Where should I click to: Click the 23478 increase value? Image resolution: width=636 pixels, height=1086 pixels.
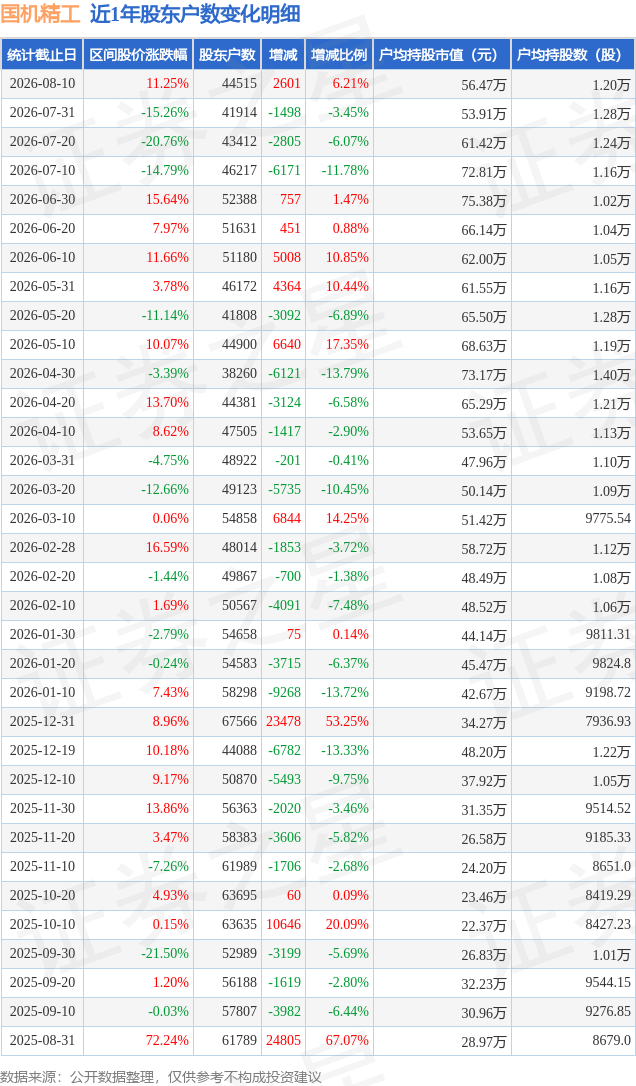[x=283, y=721]
